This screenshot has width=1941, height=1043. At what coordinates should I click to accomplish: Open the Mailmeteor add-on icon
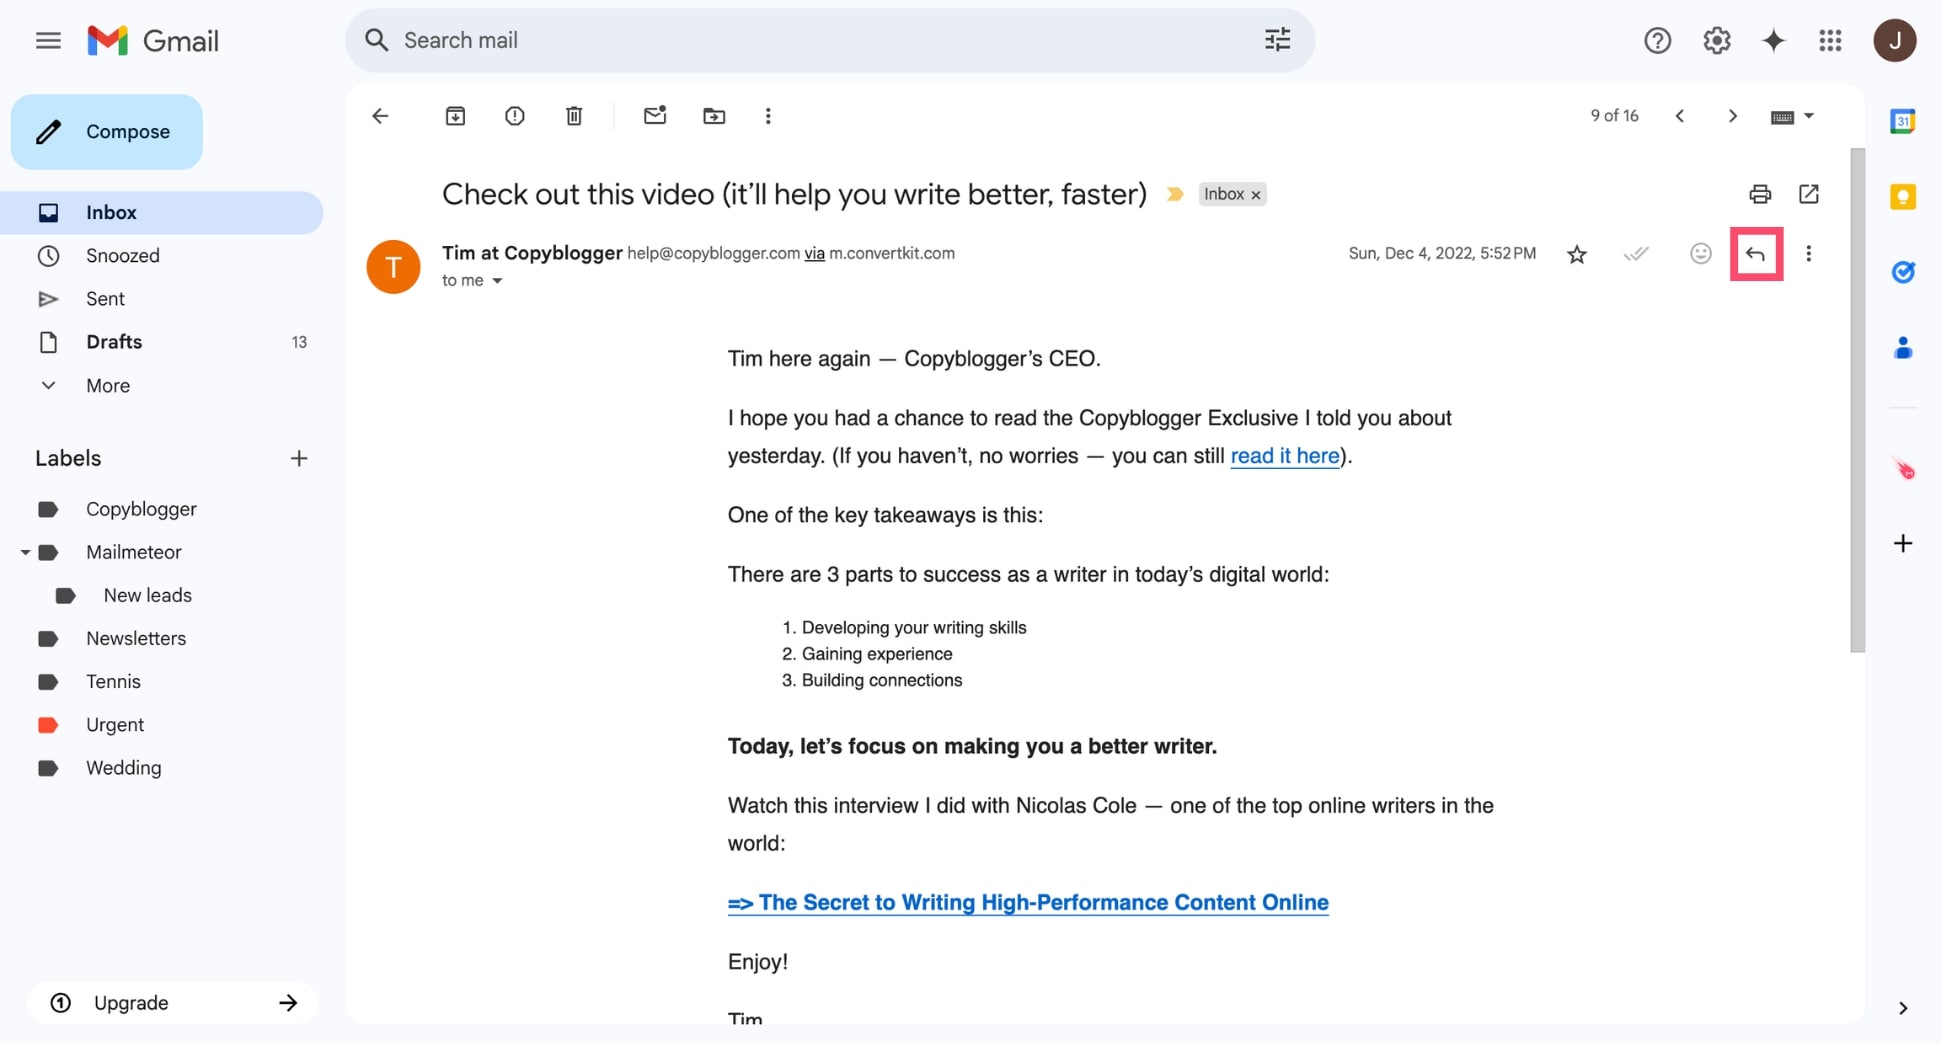tap(1904, 469)
